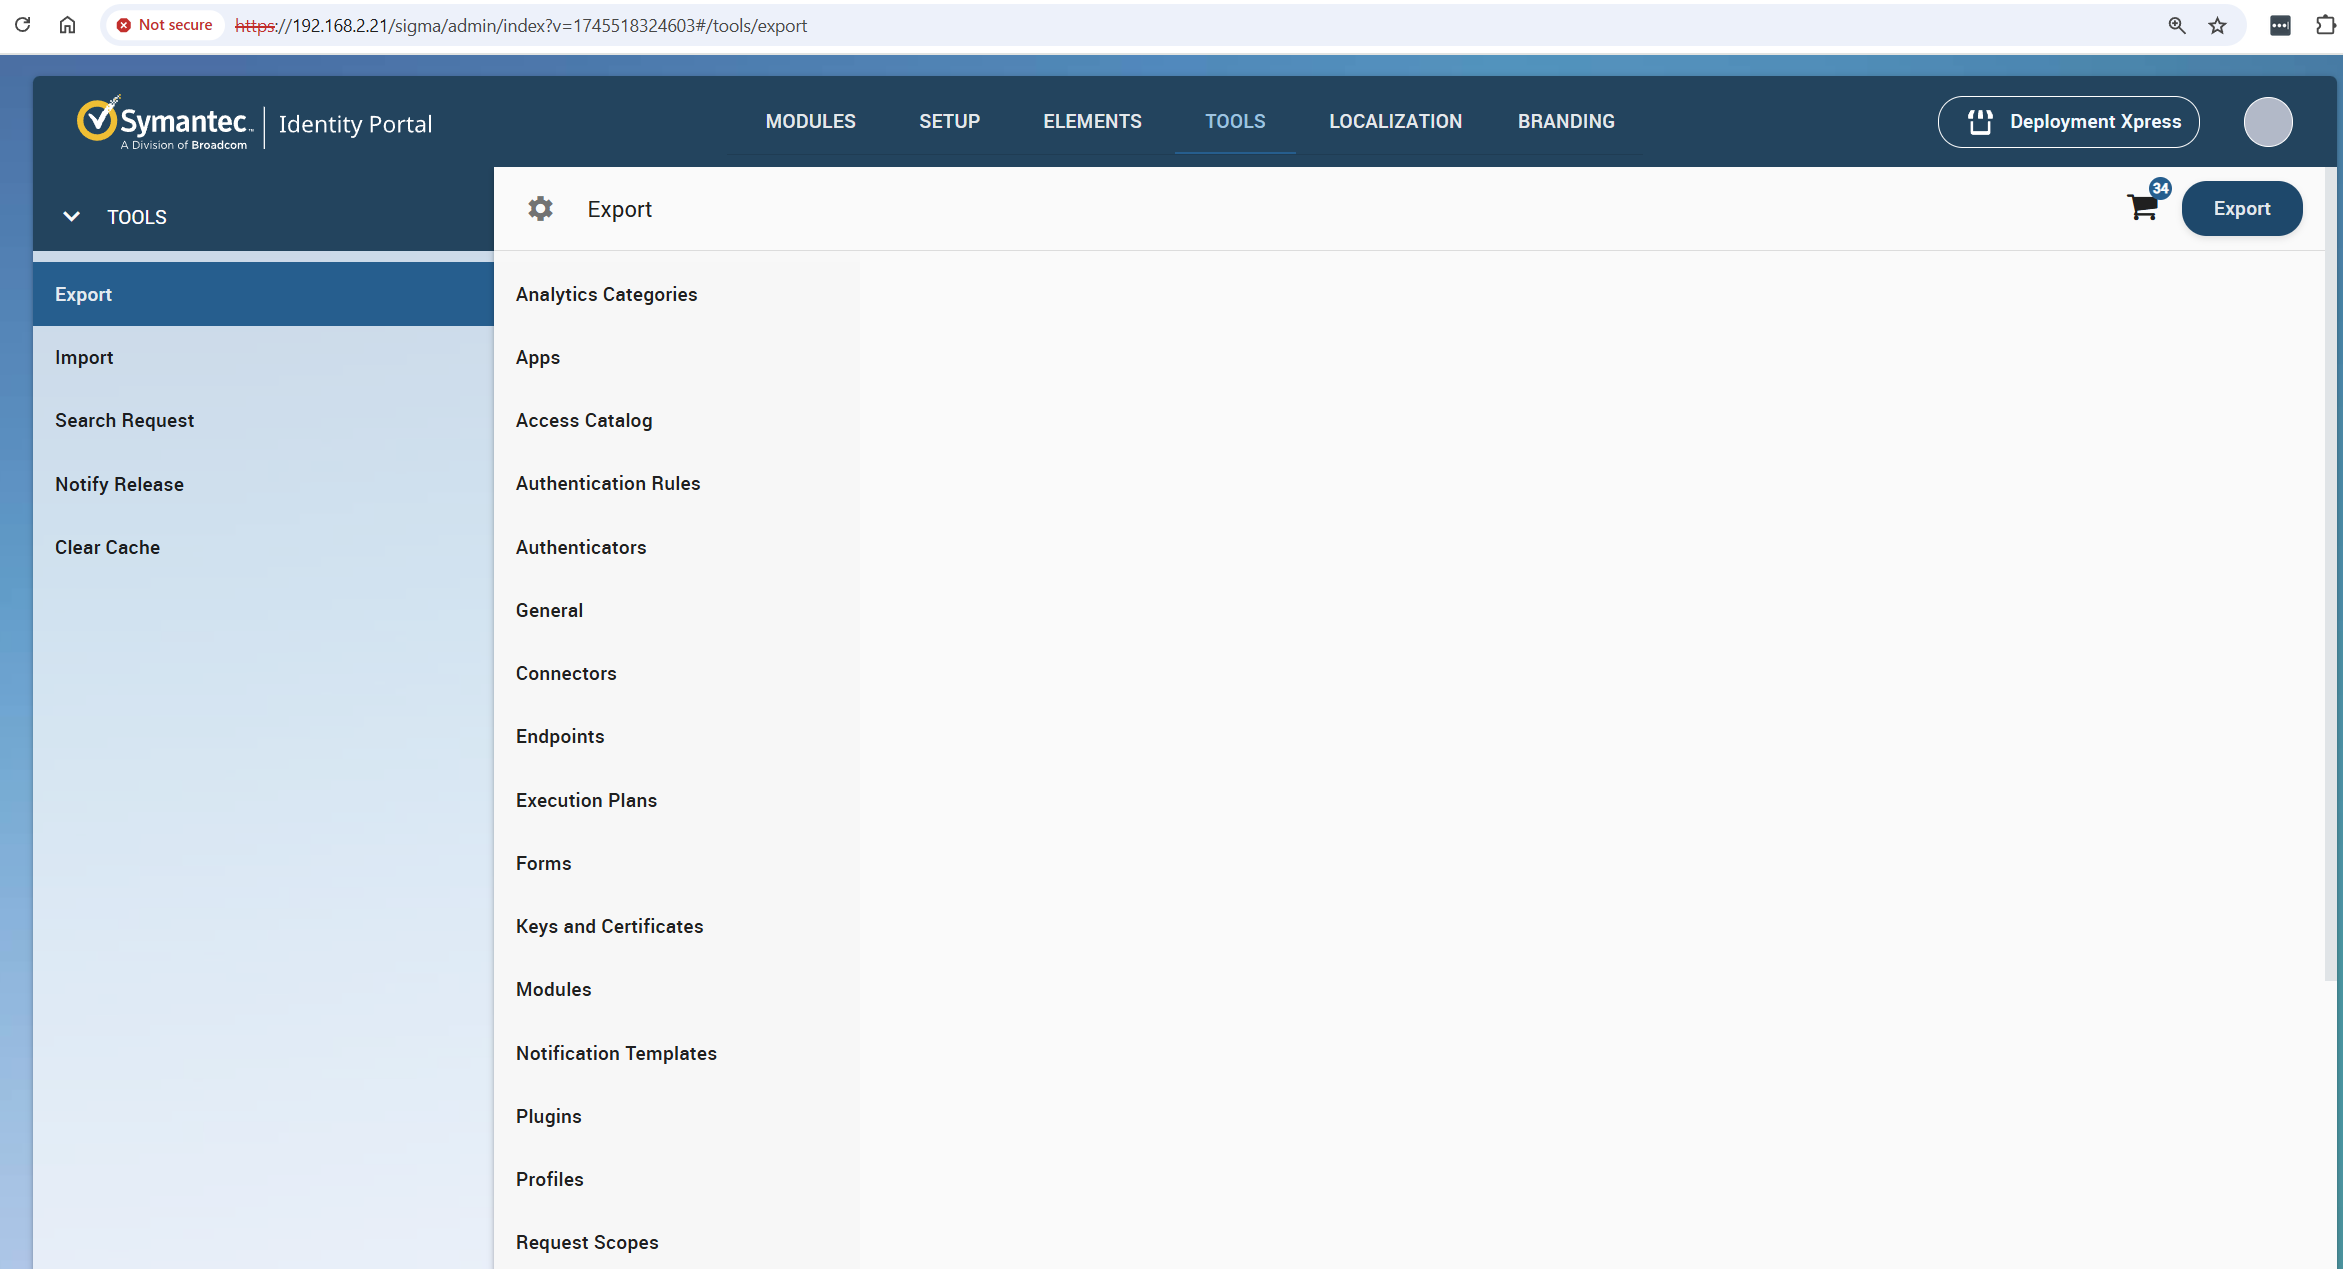Choose Access Catalog export category
2343x1269 pixels.
tap(676, 420)
